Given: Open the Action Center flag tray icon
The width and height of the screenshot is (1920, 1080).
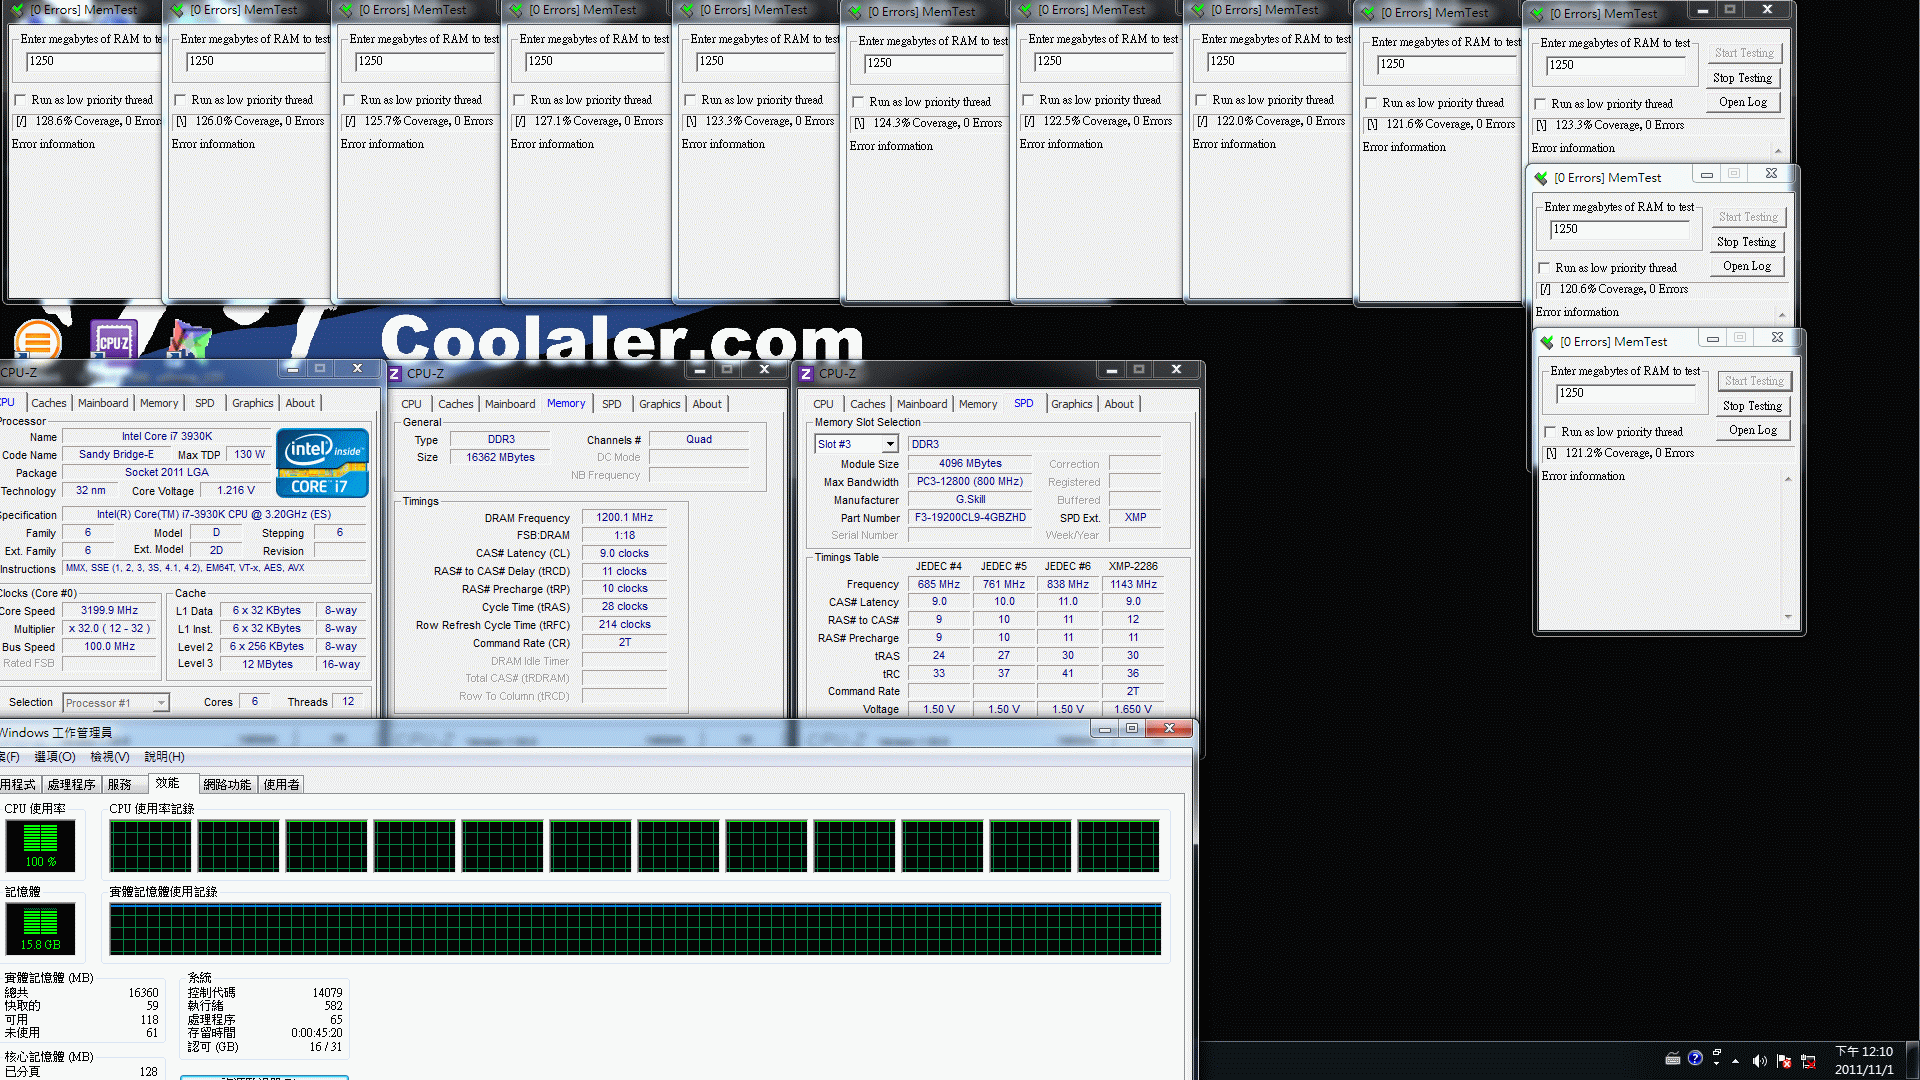Looking at the screenshot, I should click(1784, 1061).
